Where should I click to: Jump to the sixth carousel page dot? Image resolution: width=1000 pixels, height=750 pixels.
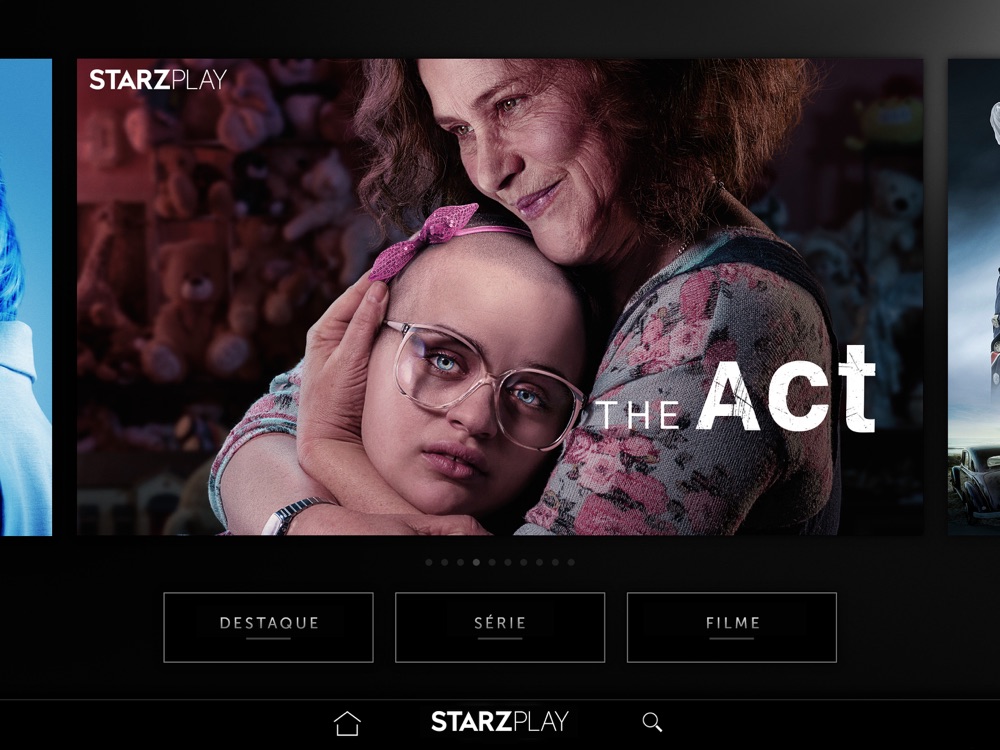508,562
